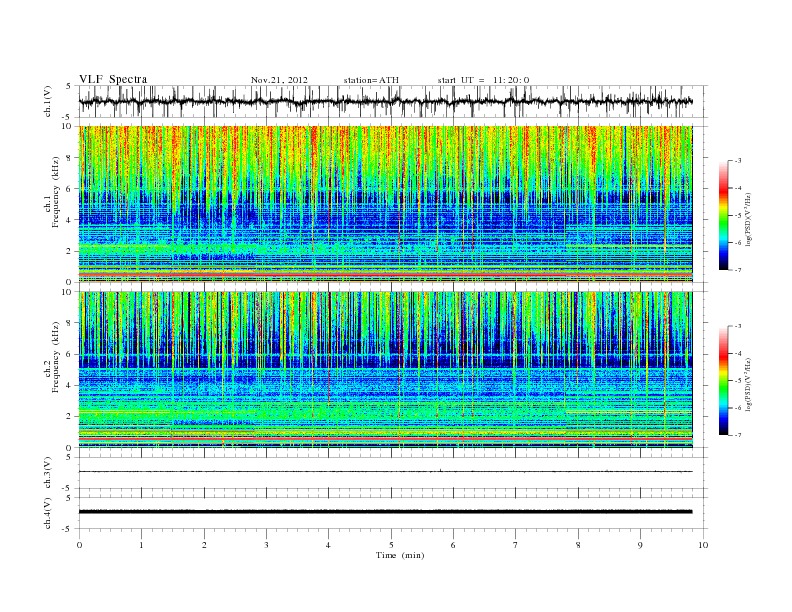792x612 pixels.
Task: Select the date text "Nov.21, 2012"
Action: pyautogui.click(x=279, y=80)
